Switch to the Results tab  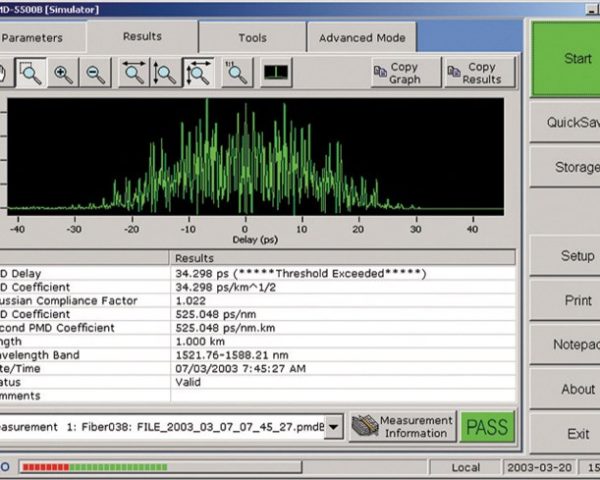142,36
